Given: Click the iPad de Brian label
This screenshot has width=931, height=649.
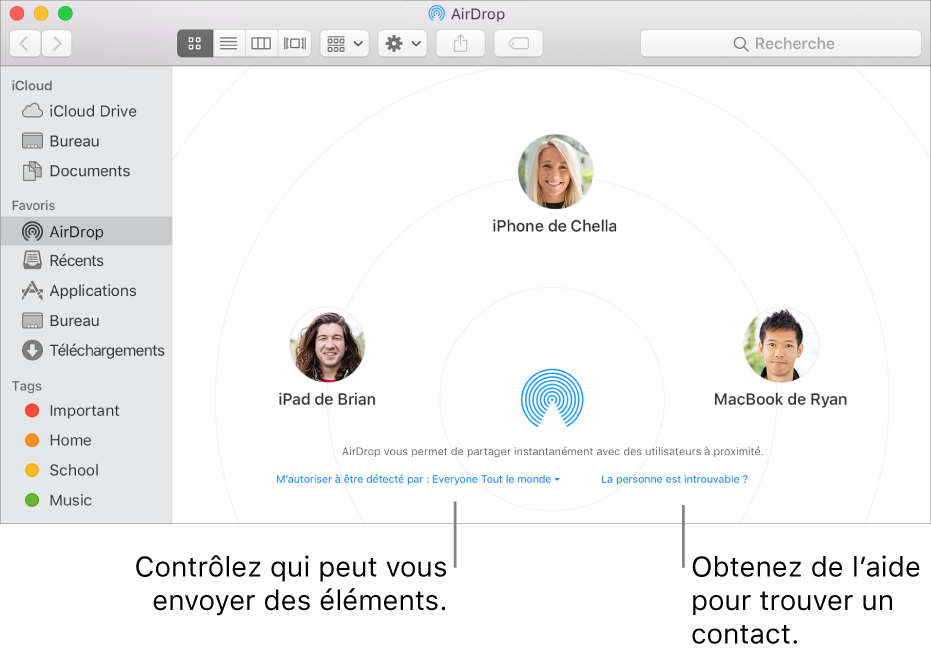Looking at the screenshot, I should (x=327, y=399).
